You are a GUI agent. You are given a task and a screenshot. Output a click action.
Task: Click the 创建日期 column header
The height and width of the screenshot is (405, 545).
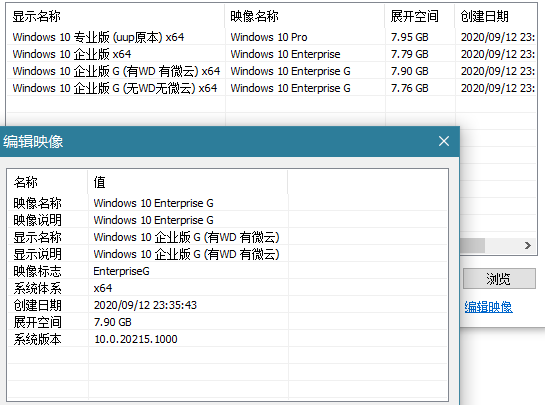(495, 16)
